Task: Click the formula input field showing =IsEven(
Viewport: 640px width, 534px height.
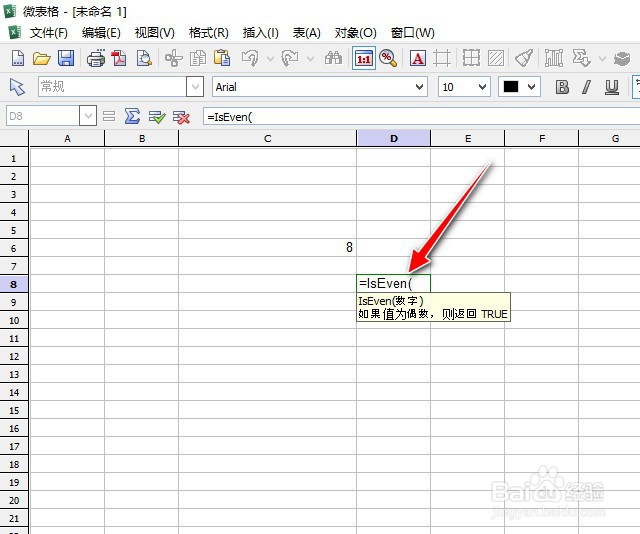Action: tap(420, 117)
